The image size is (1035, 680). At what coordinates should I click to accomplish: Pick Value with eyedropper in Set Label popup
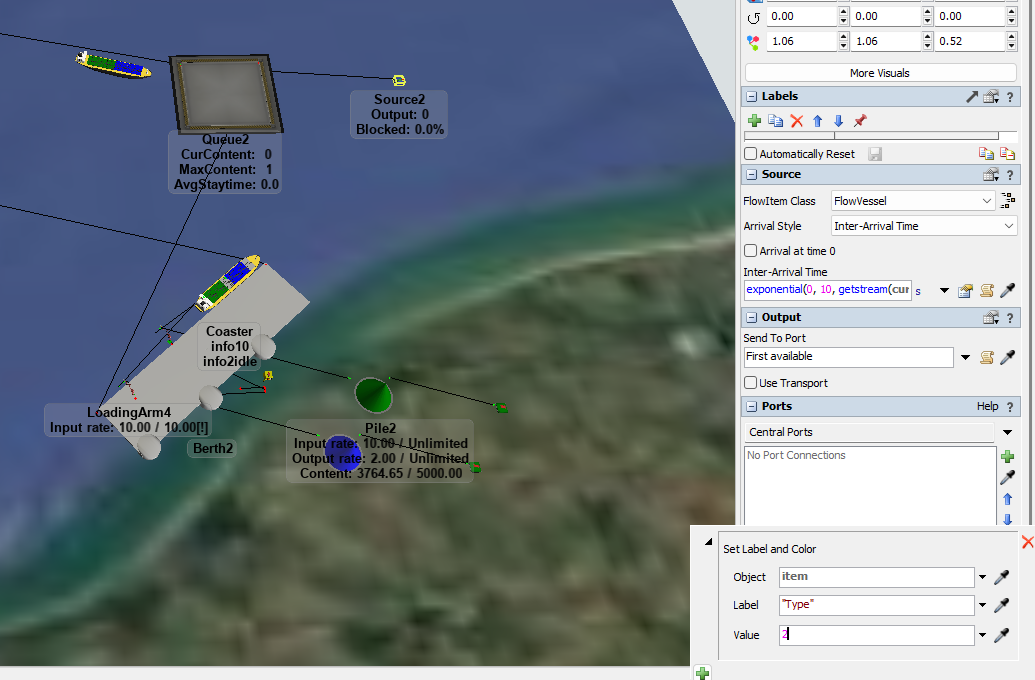pos(1001,635)
